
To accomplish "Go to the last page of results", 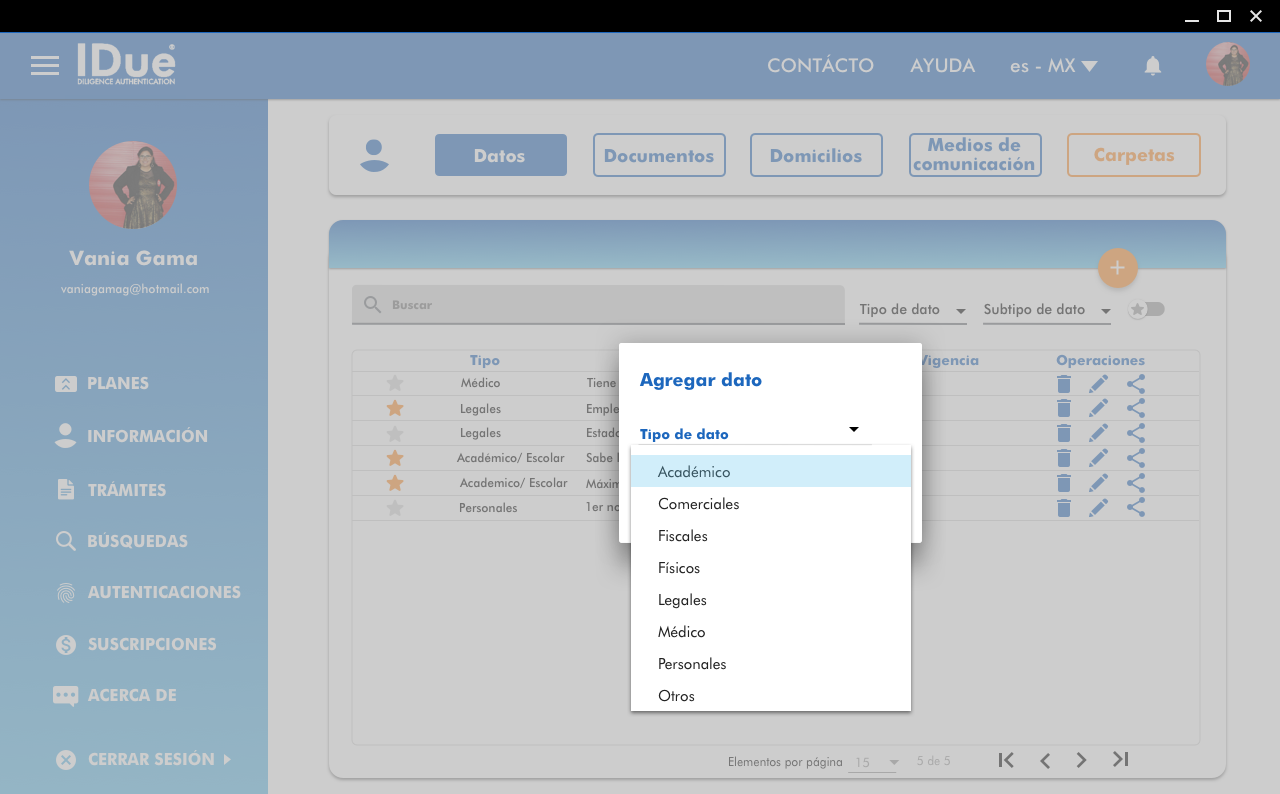I will [1121, 760].
